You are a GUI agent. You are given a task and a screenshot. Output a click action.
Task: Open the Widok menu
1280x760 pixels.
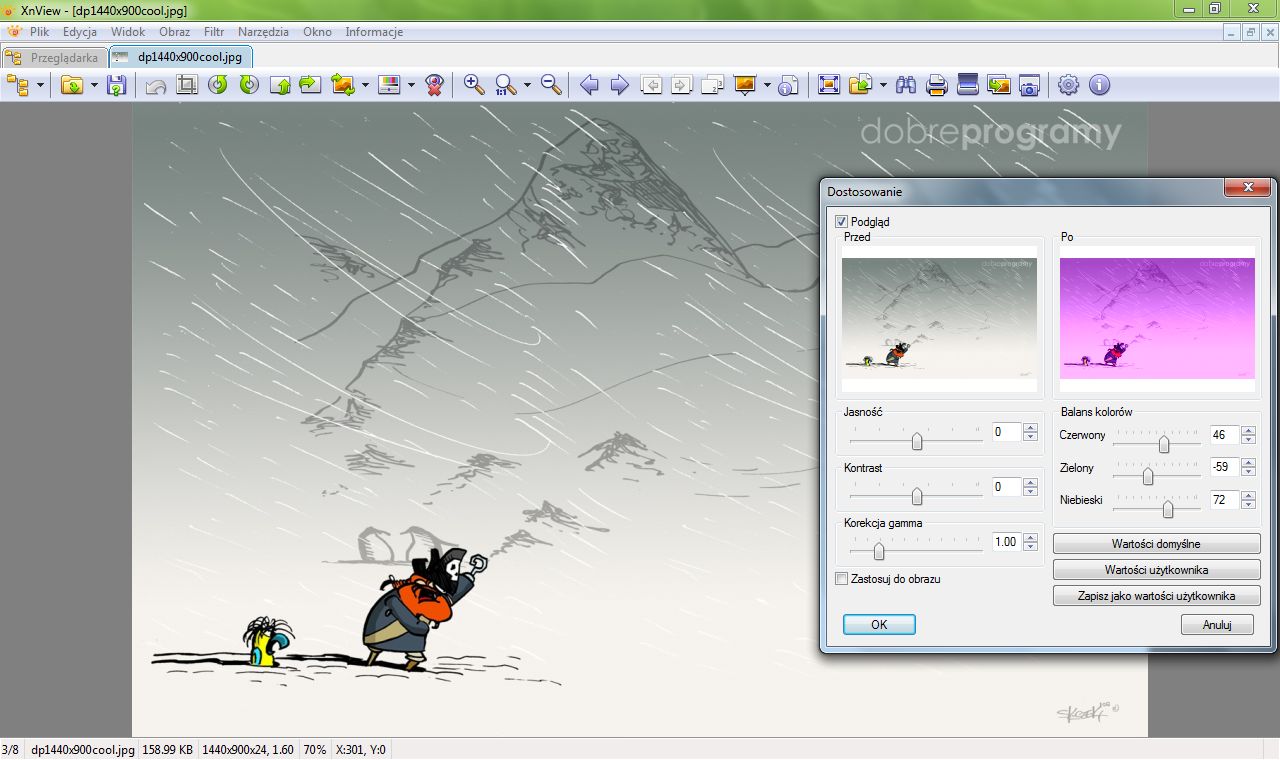pyautogui.click(x=128, y=32)
